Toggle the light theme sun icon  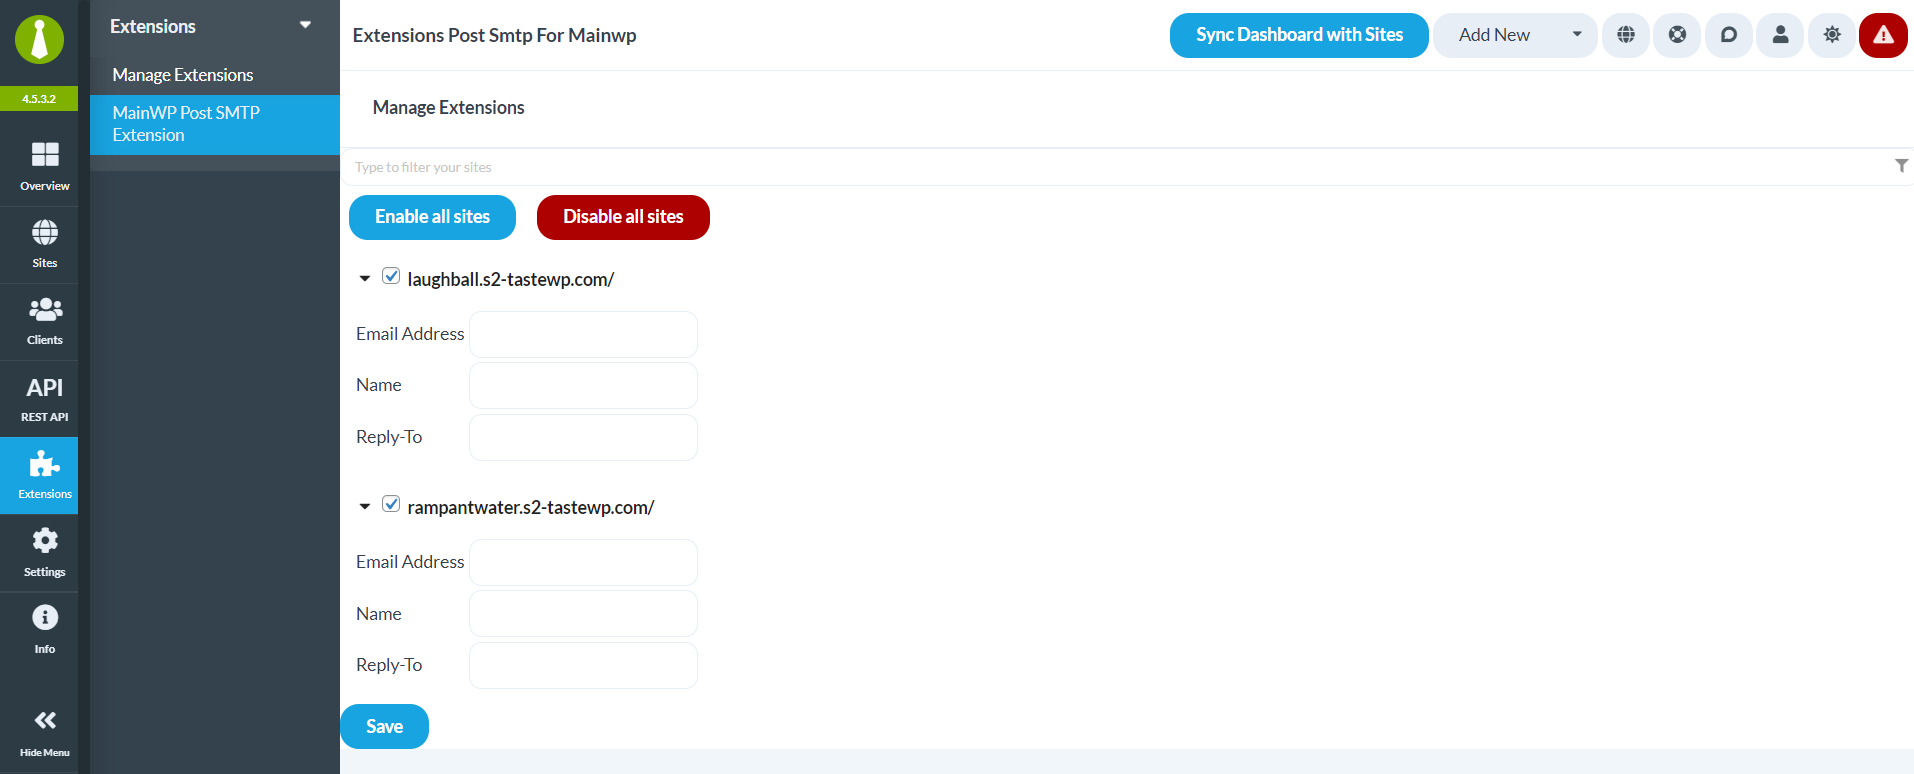1832,35
